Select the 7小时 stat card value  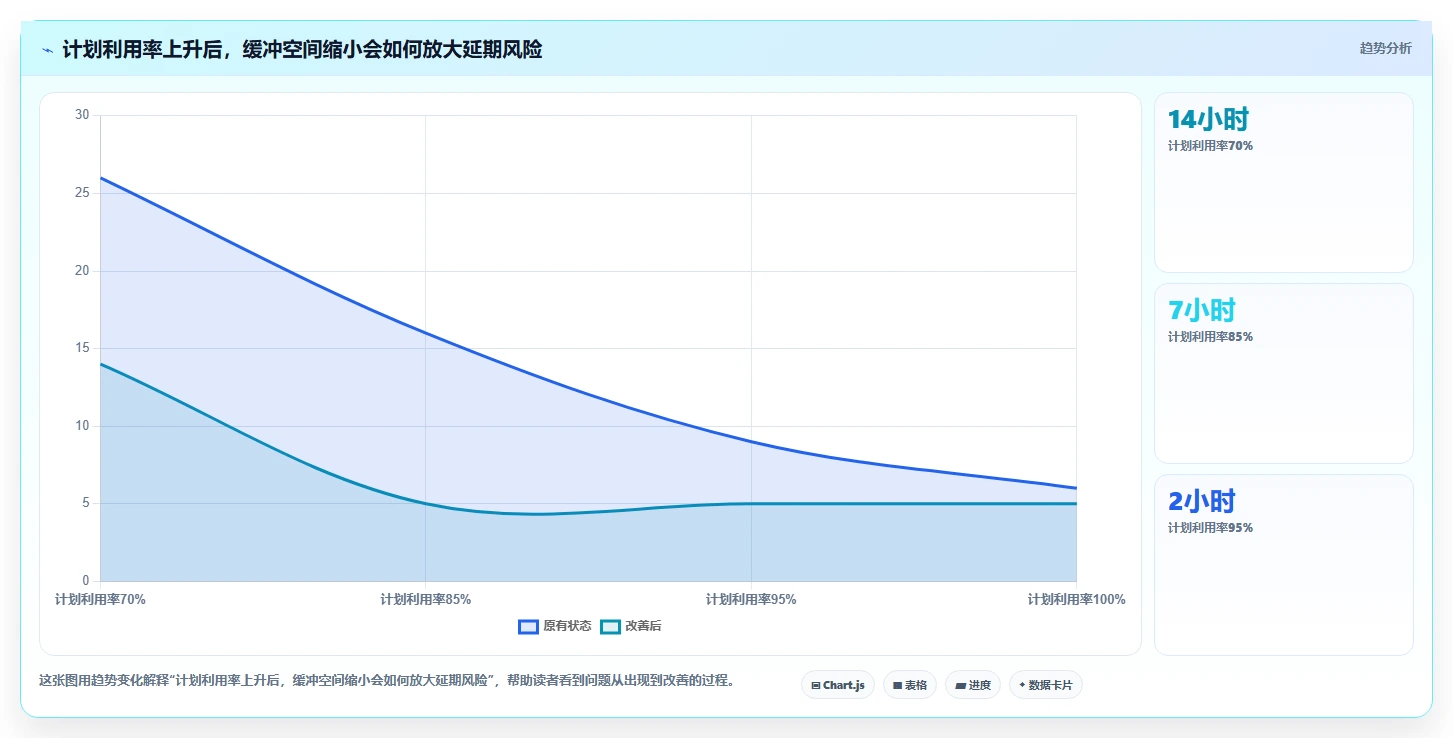tap(1201, 310)
